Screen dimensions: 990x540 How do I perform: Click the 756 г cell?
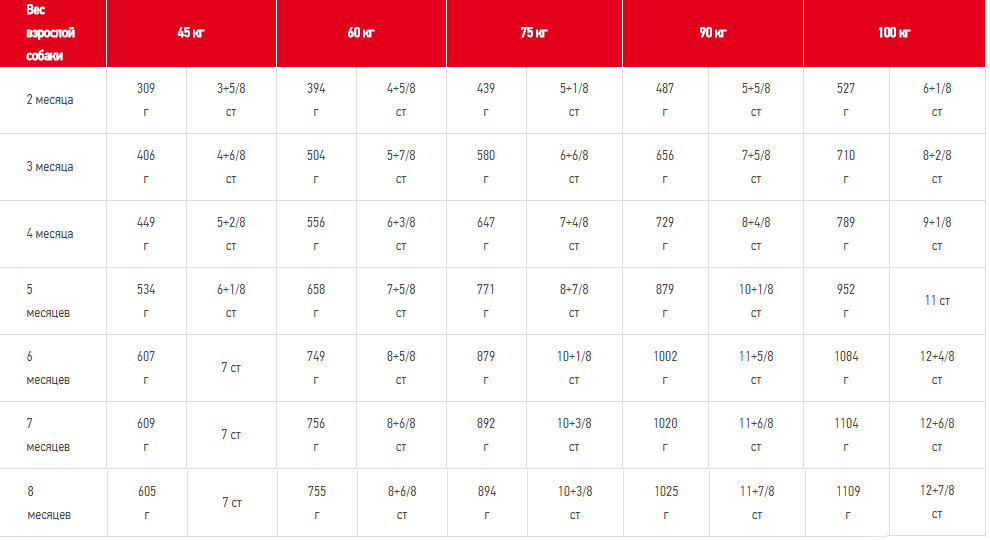point(316,435)
